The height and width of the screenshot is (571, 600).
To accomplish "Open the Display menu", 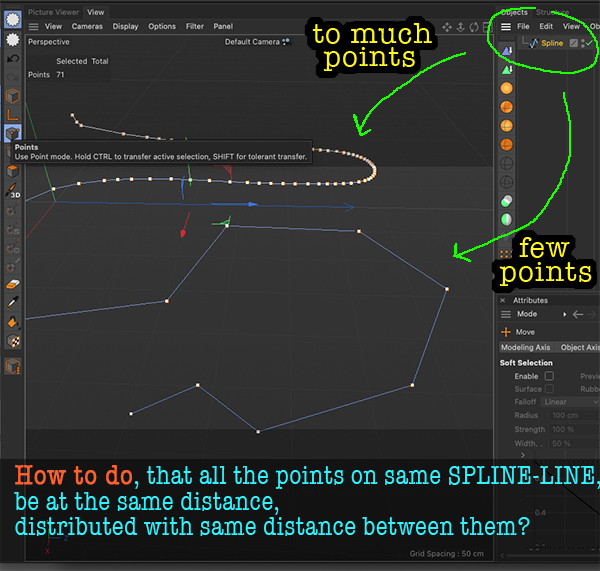I will 125,26.
